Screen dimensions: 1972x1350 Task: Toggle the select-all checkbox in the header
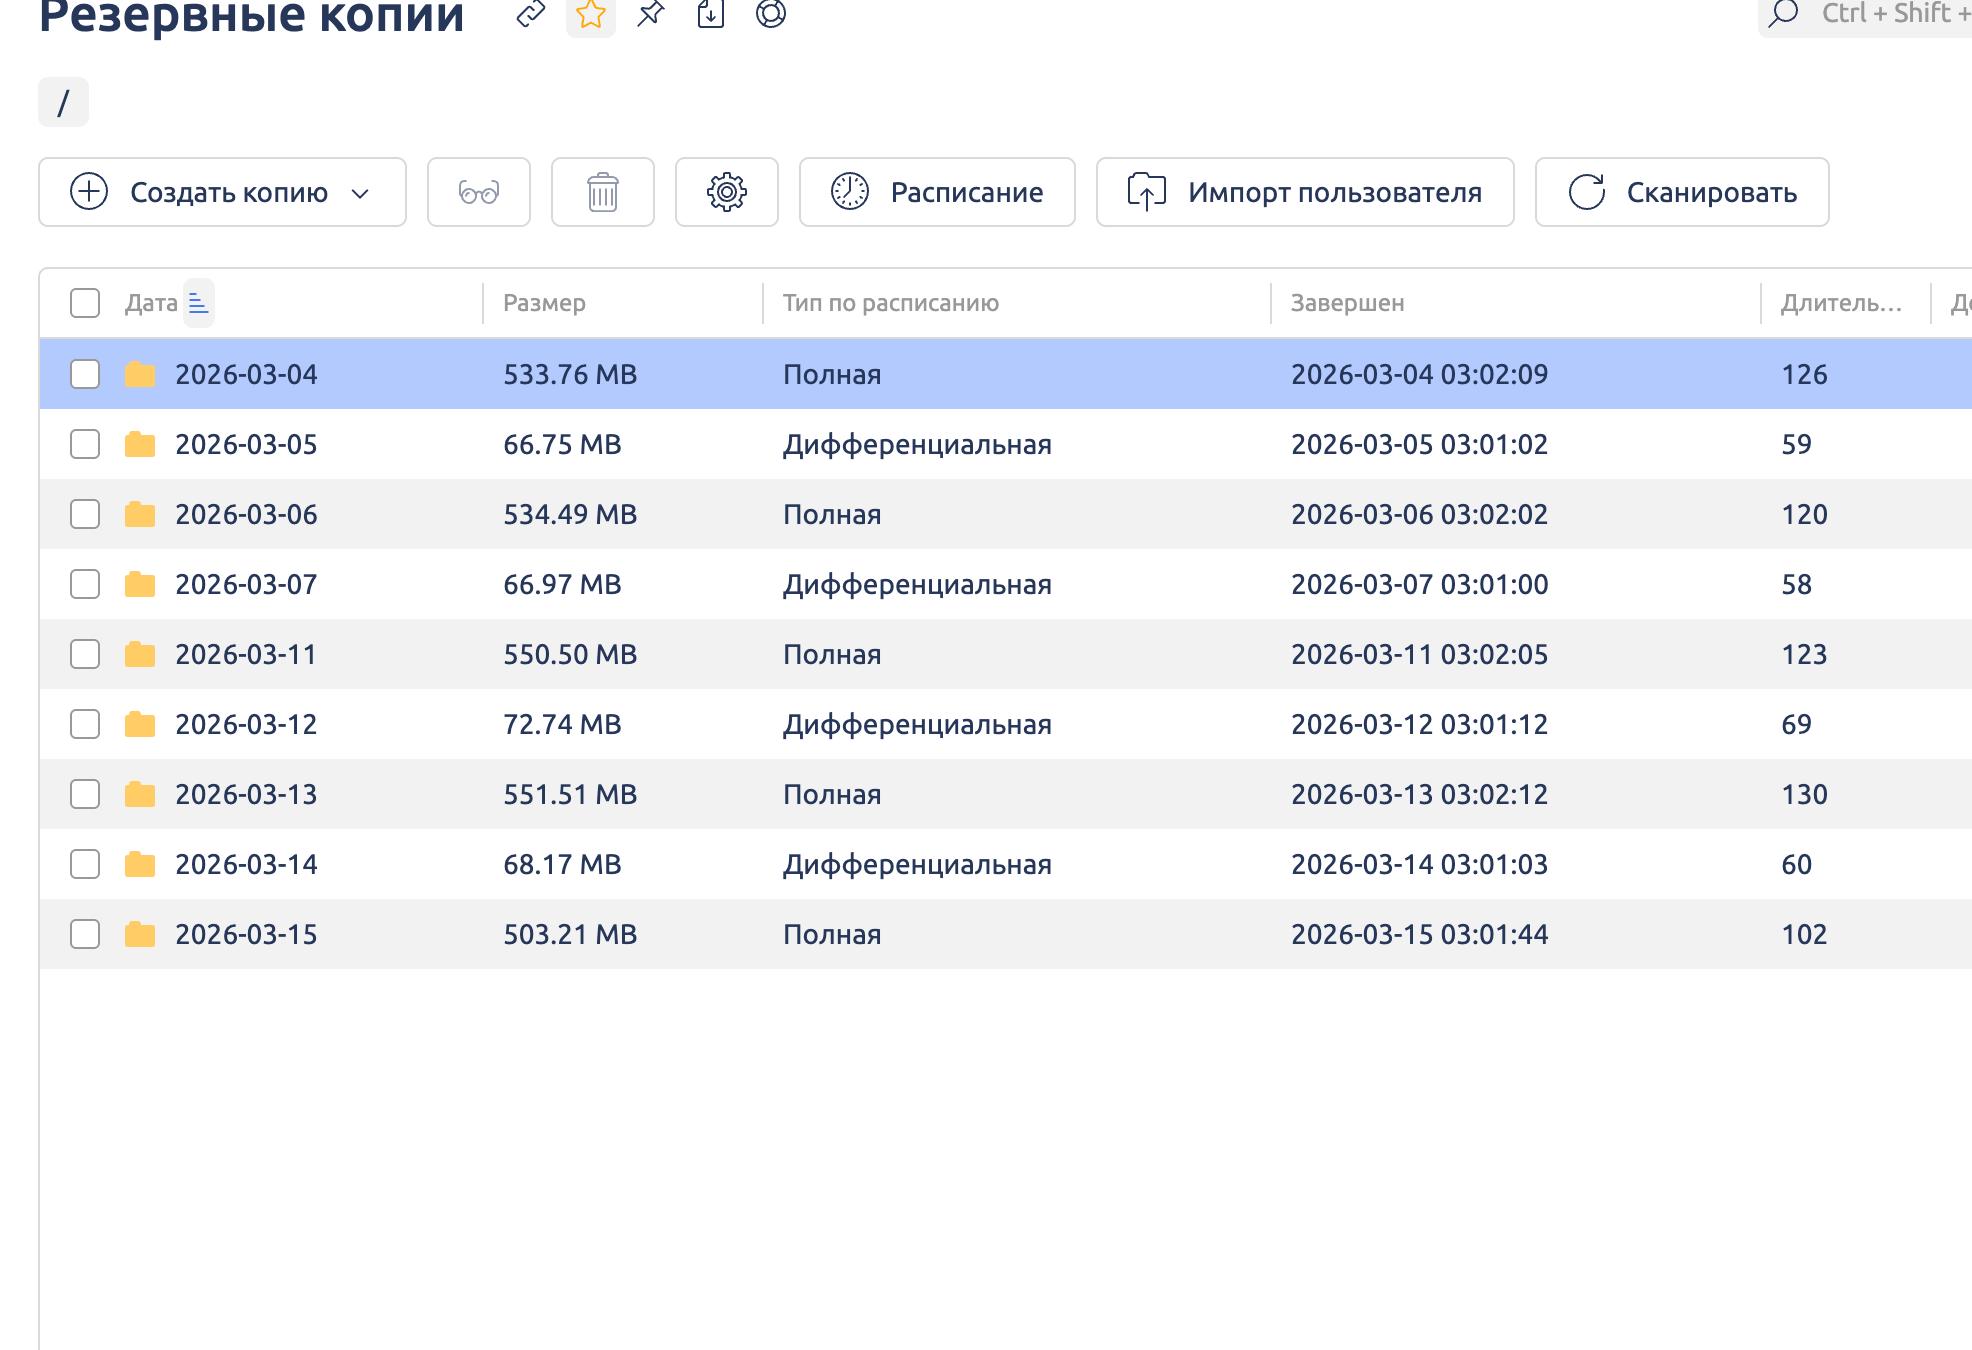pos(85,303)
